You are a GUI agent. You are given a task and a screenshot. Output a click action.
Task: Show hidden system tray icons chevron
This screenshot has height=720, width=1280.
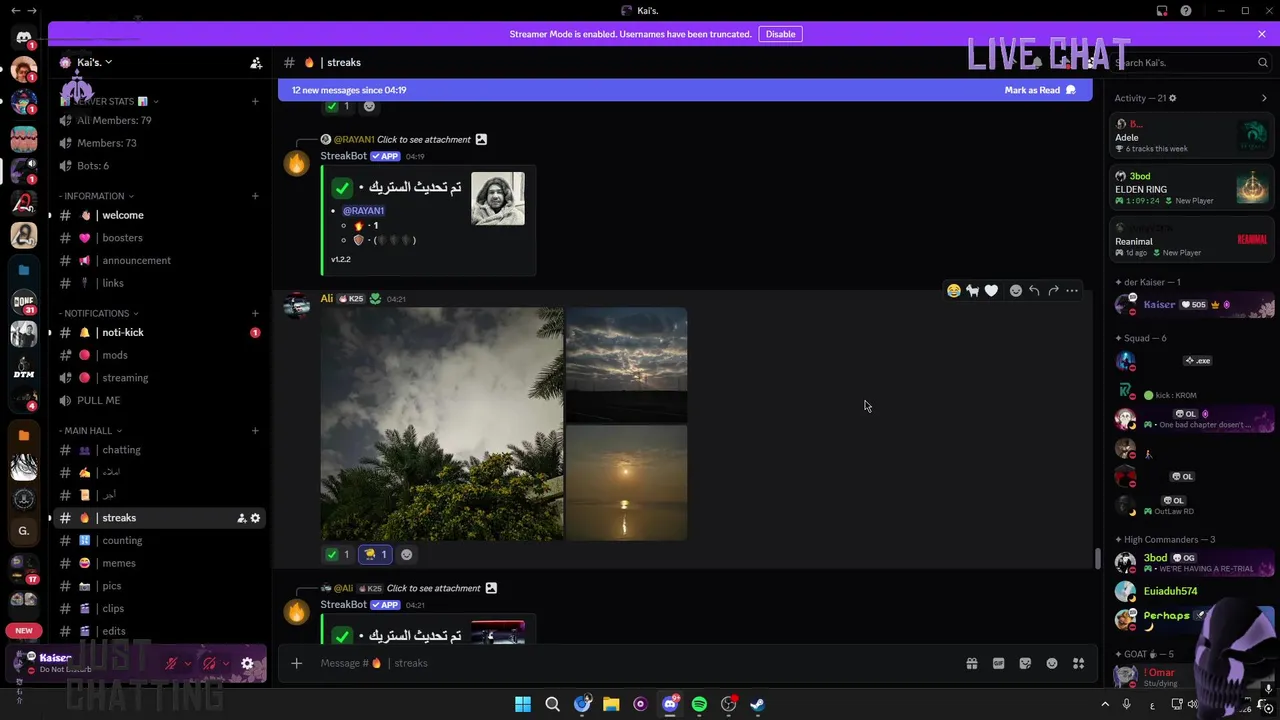tap(1105, 704)
